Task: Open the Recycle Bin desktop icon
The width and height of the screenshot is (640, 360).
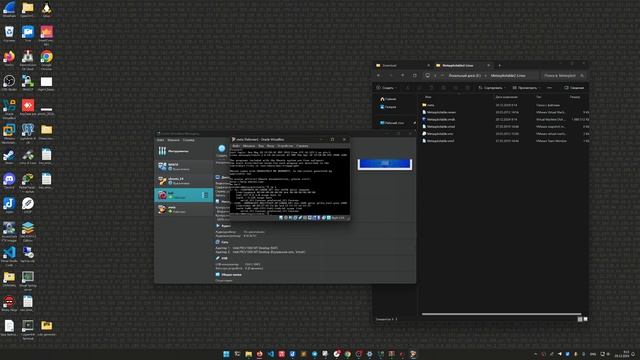Action: [x=9, y=33]
